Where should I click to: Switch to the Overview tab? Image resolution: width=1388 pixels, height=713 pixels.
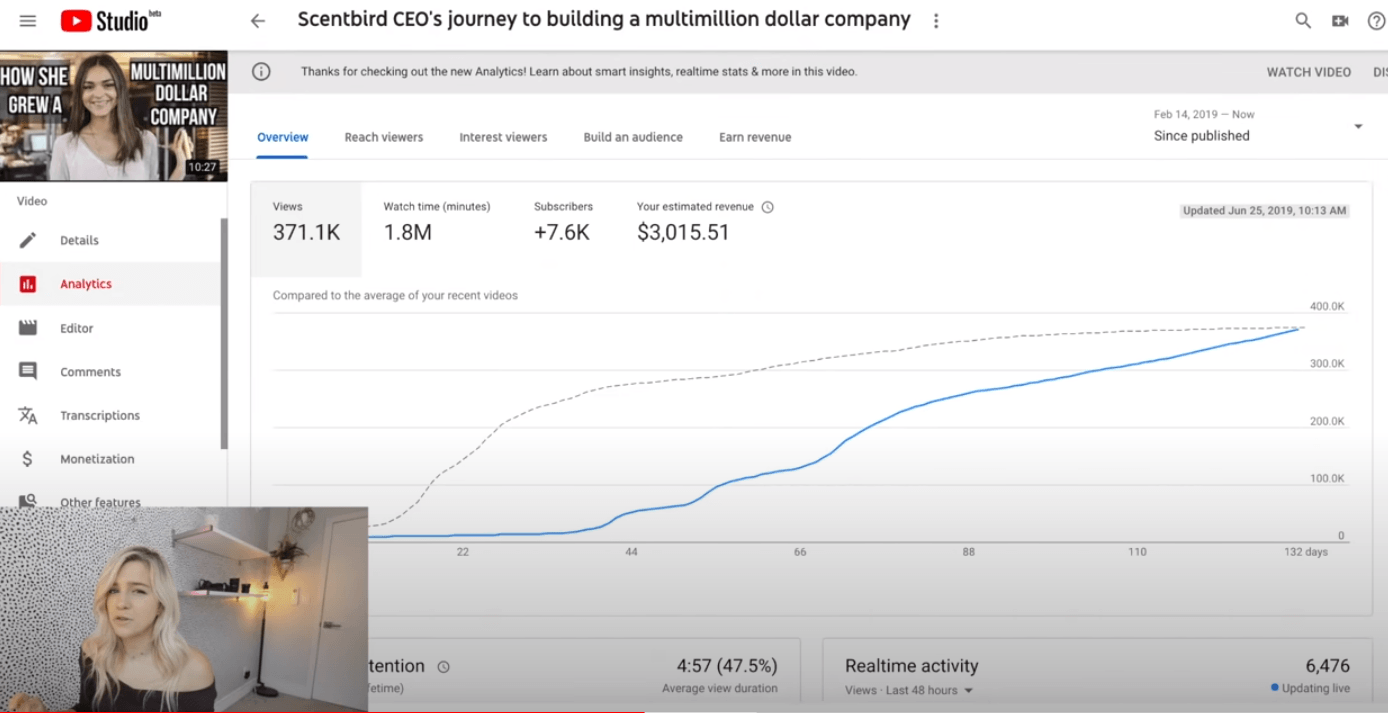coord(283,137)
